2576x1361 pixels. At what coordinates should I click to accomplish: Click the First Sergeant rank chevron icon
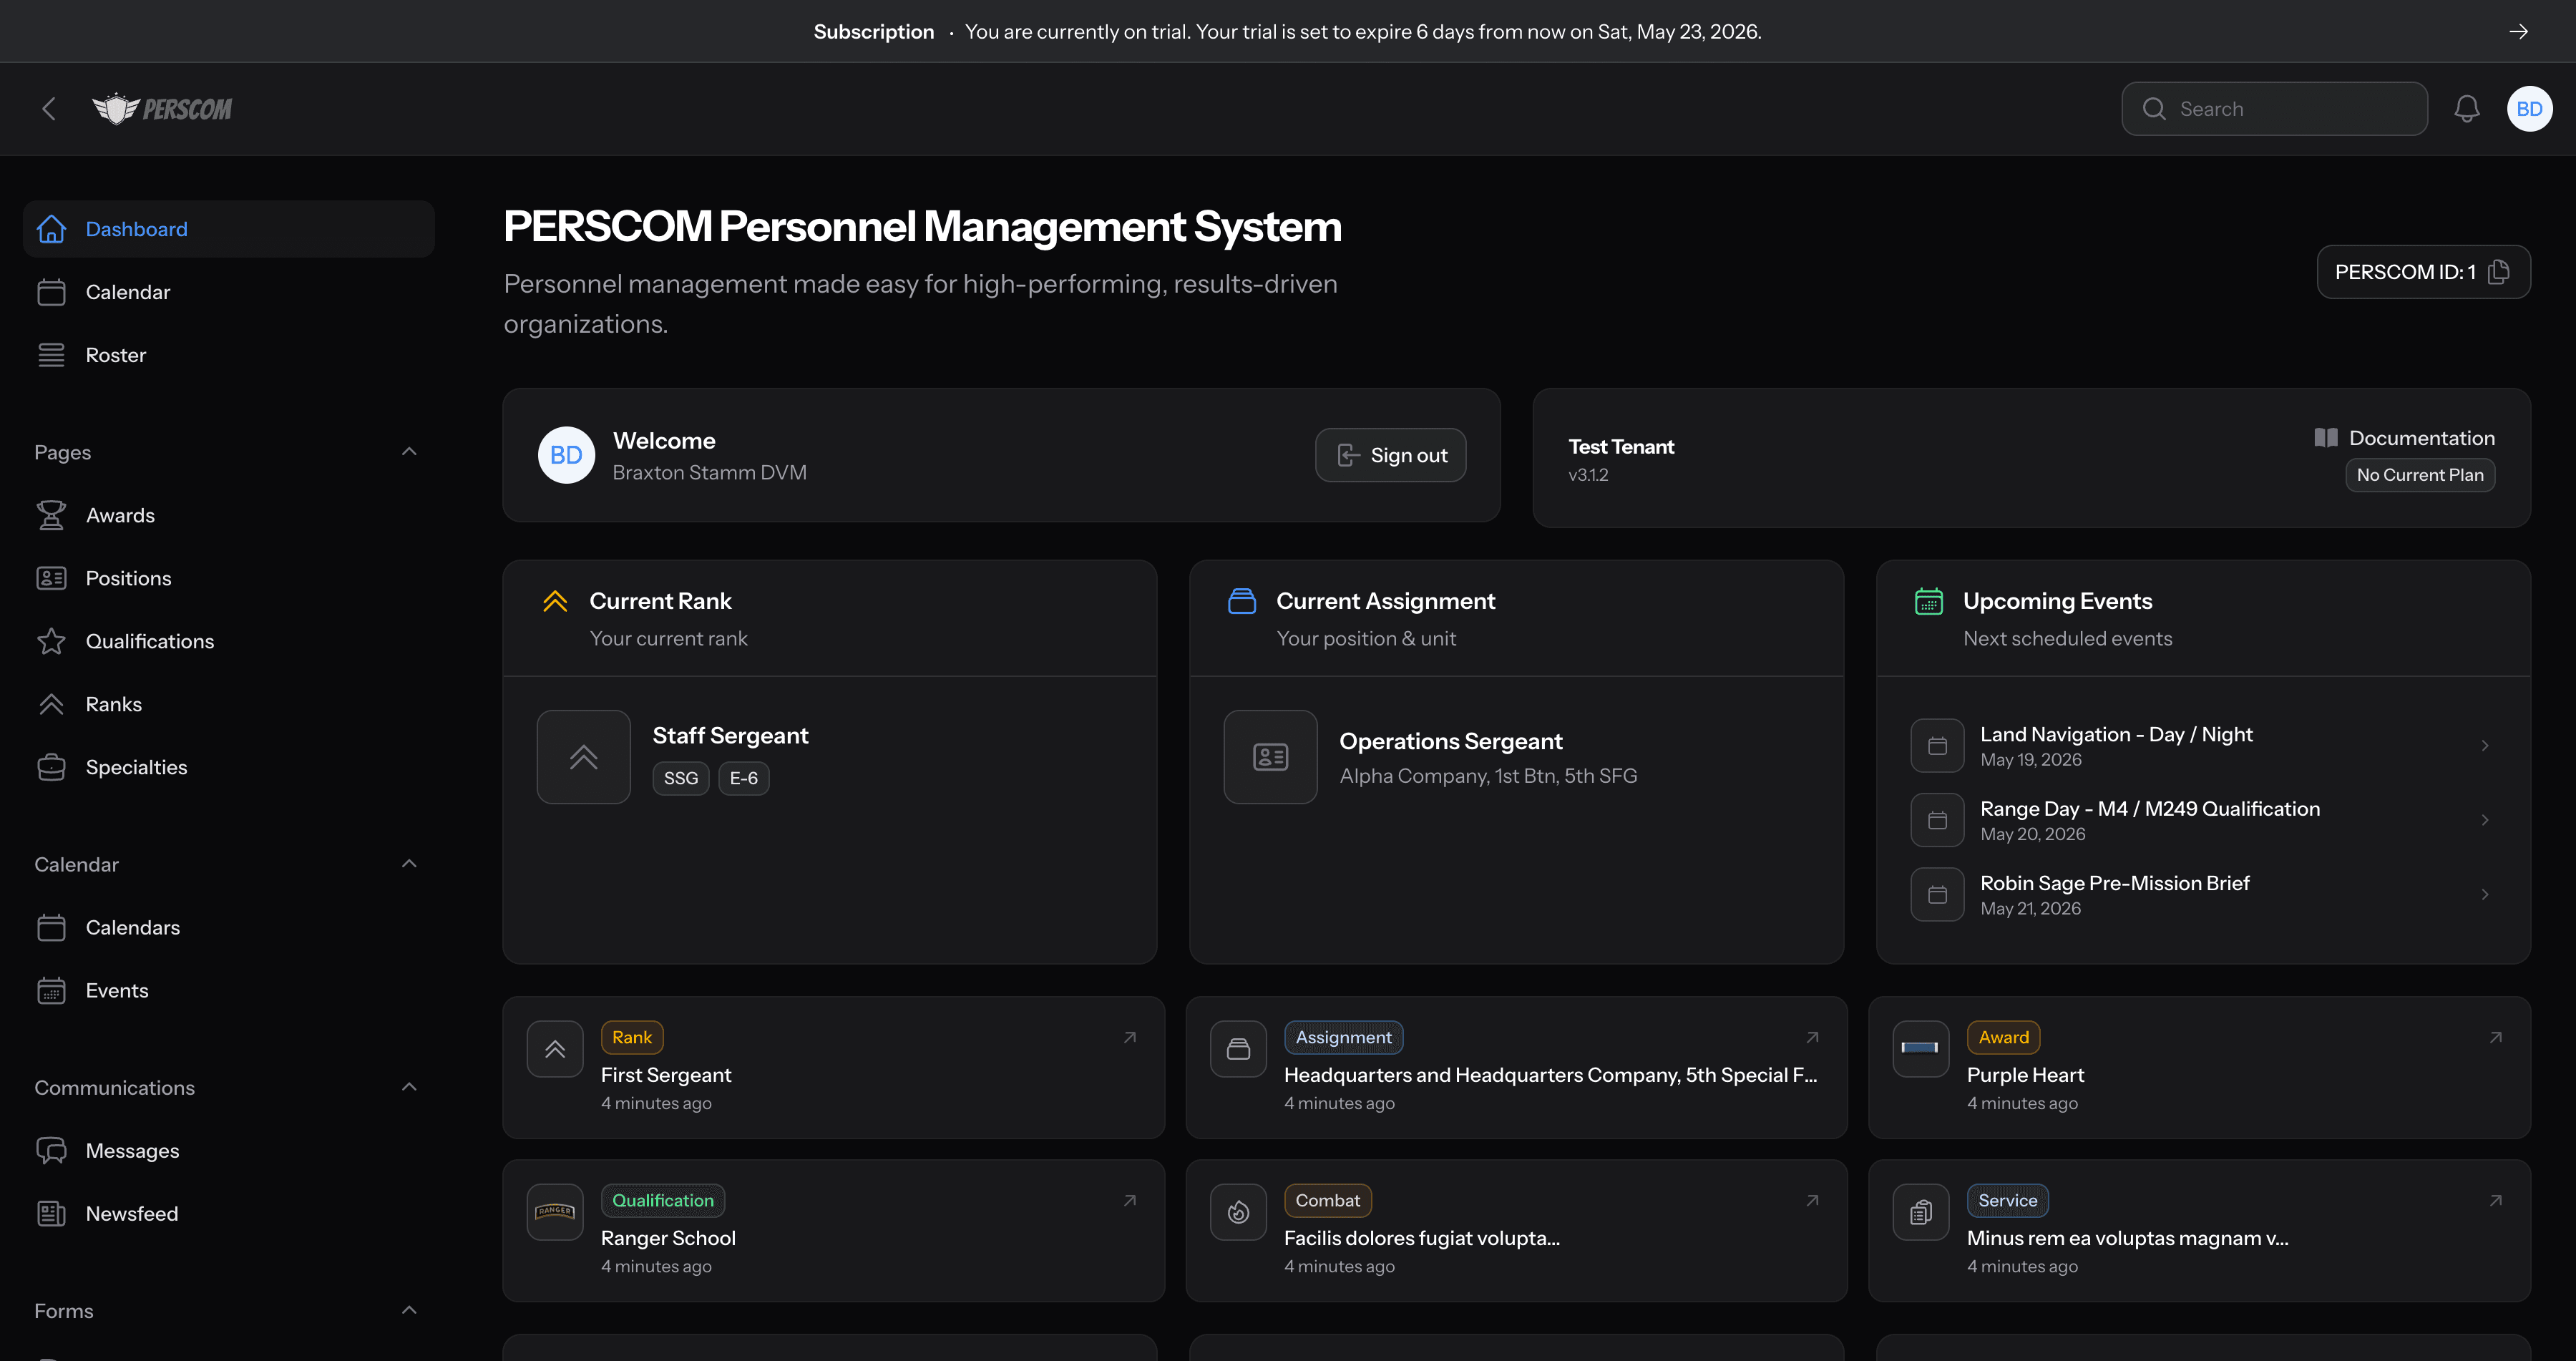pyautogui.click(x=555, y=1049)
